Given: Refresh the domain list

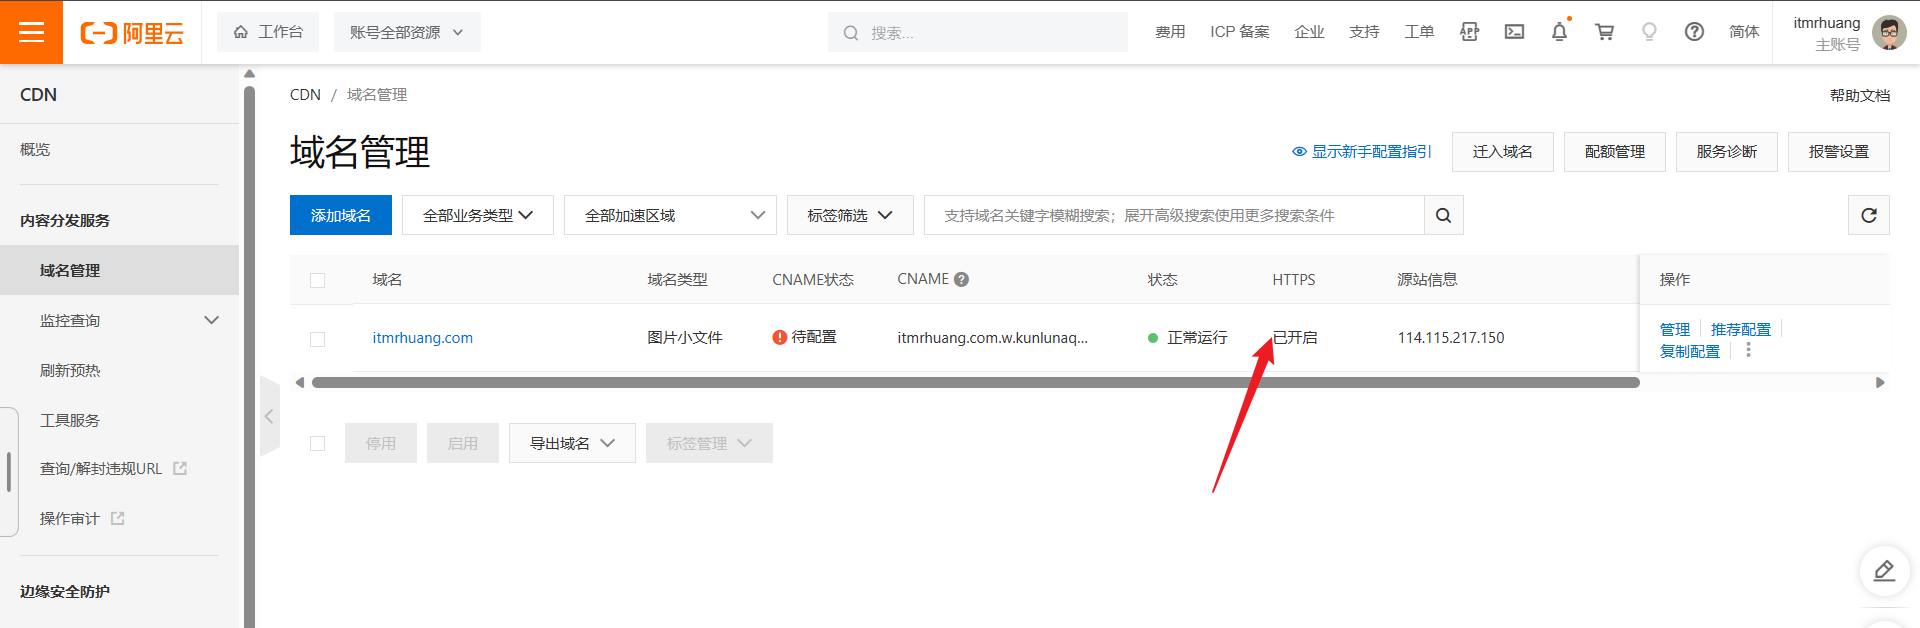Looking at the screenshot, I should pos(1868,215).
